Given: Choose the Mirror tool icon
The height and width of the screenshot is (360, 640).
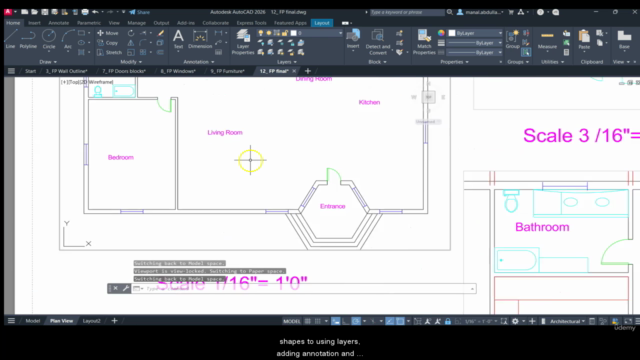Looking at the screenshot, I should point(131,43).
